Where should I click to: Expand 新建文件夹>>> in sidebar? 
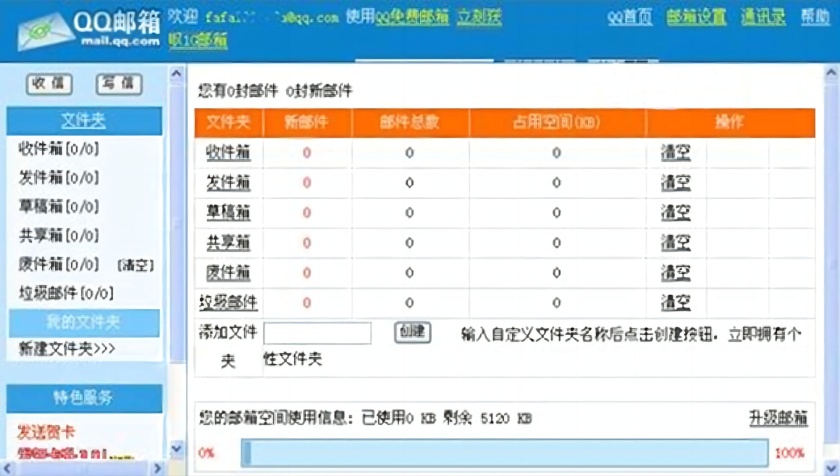click(67, 349)
